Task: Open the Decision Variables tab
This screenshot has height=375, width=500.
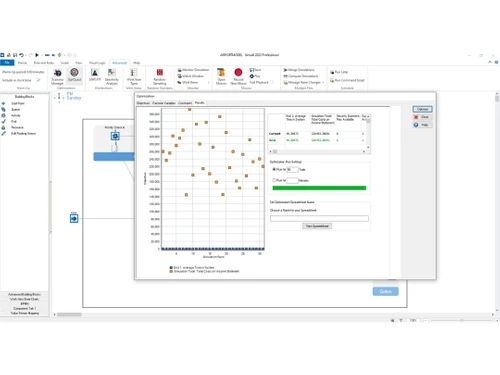Action: [164, 103]
